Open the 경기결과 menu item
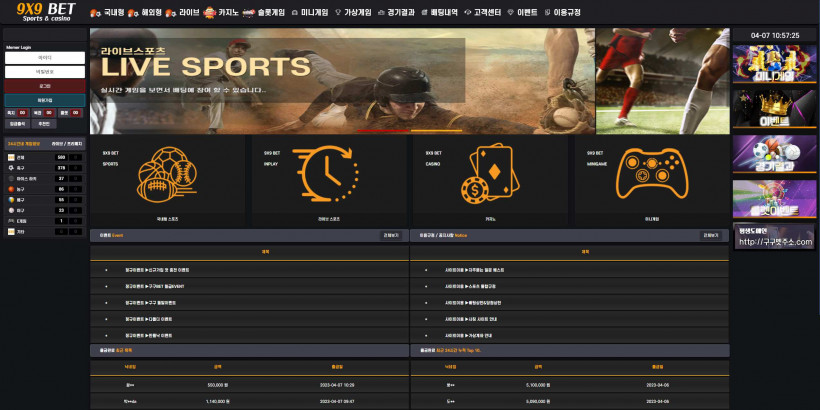The image size is (820, 410). [395, 12]
